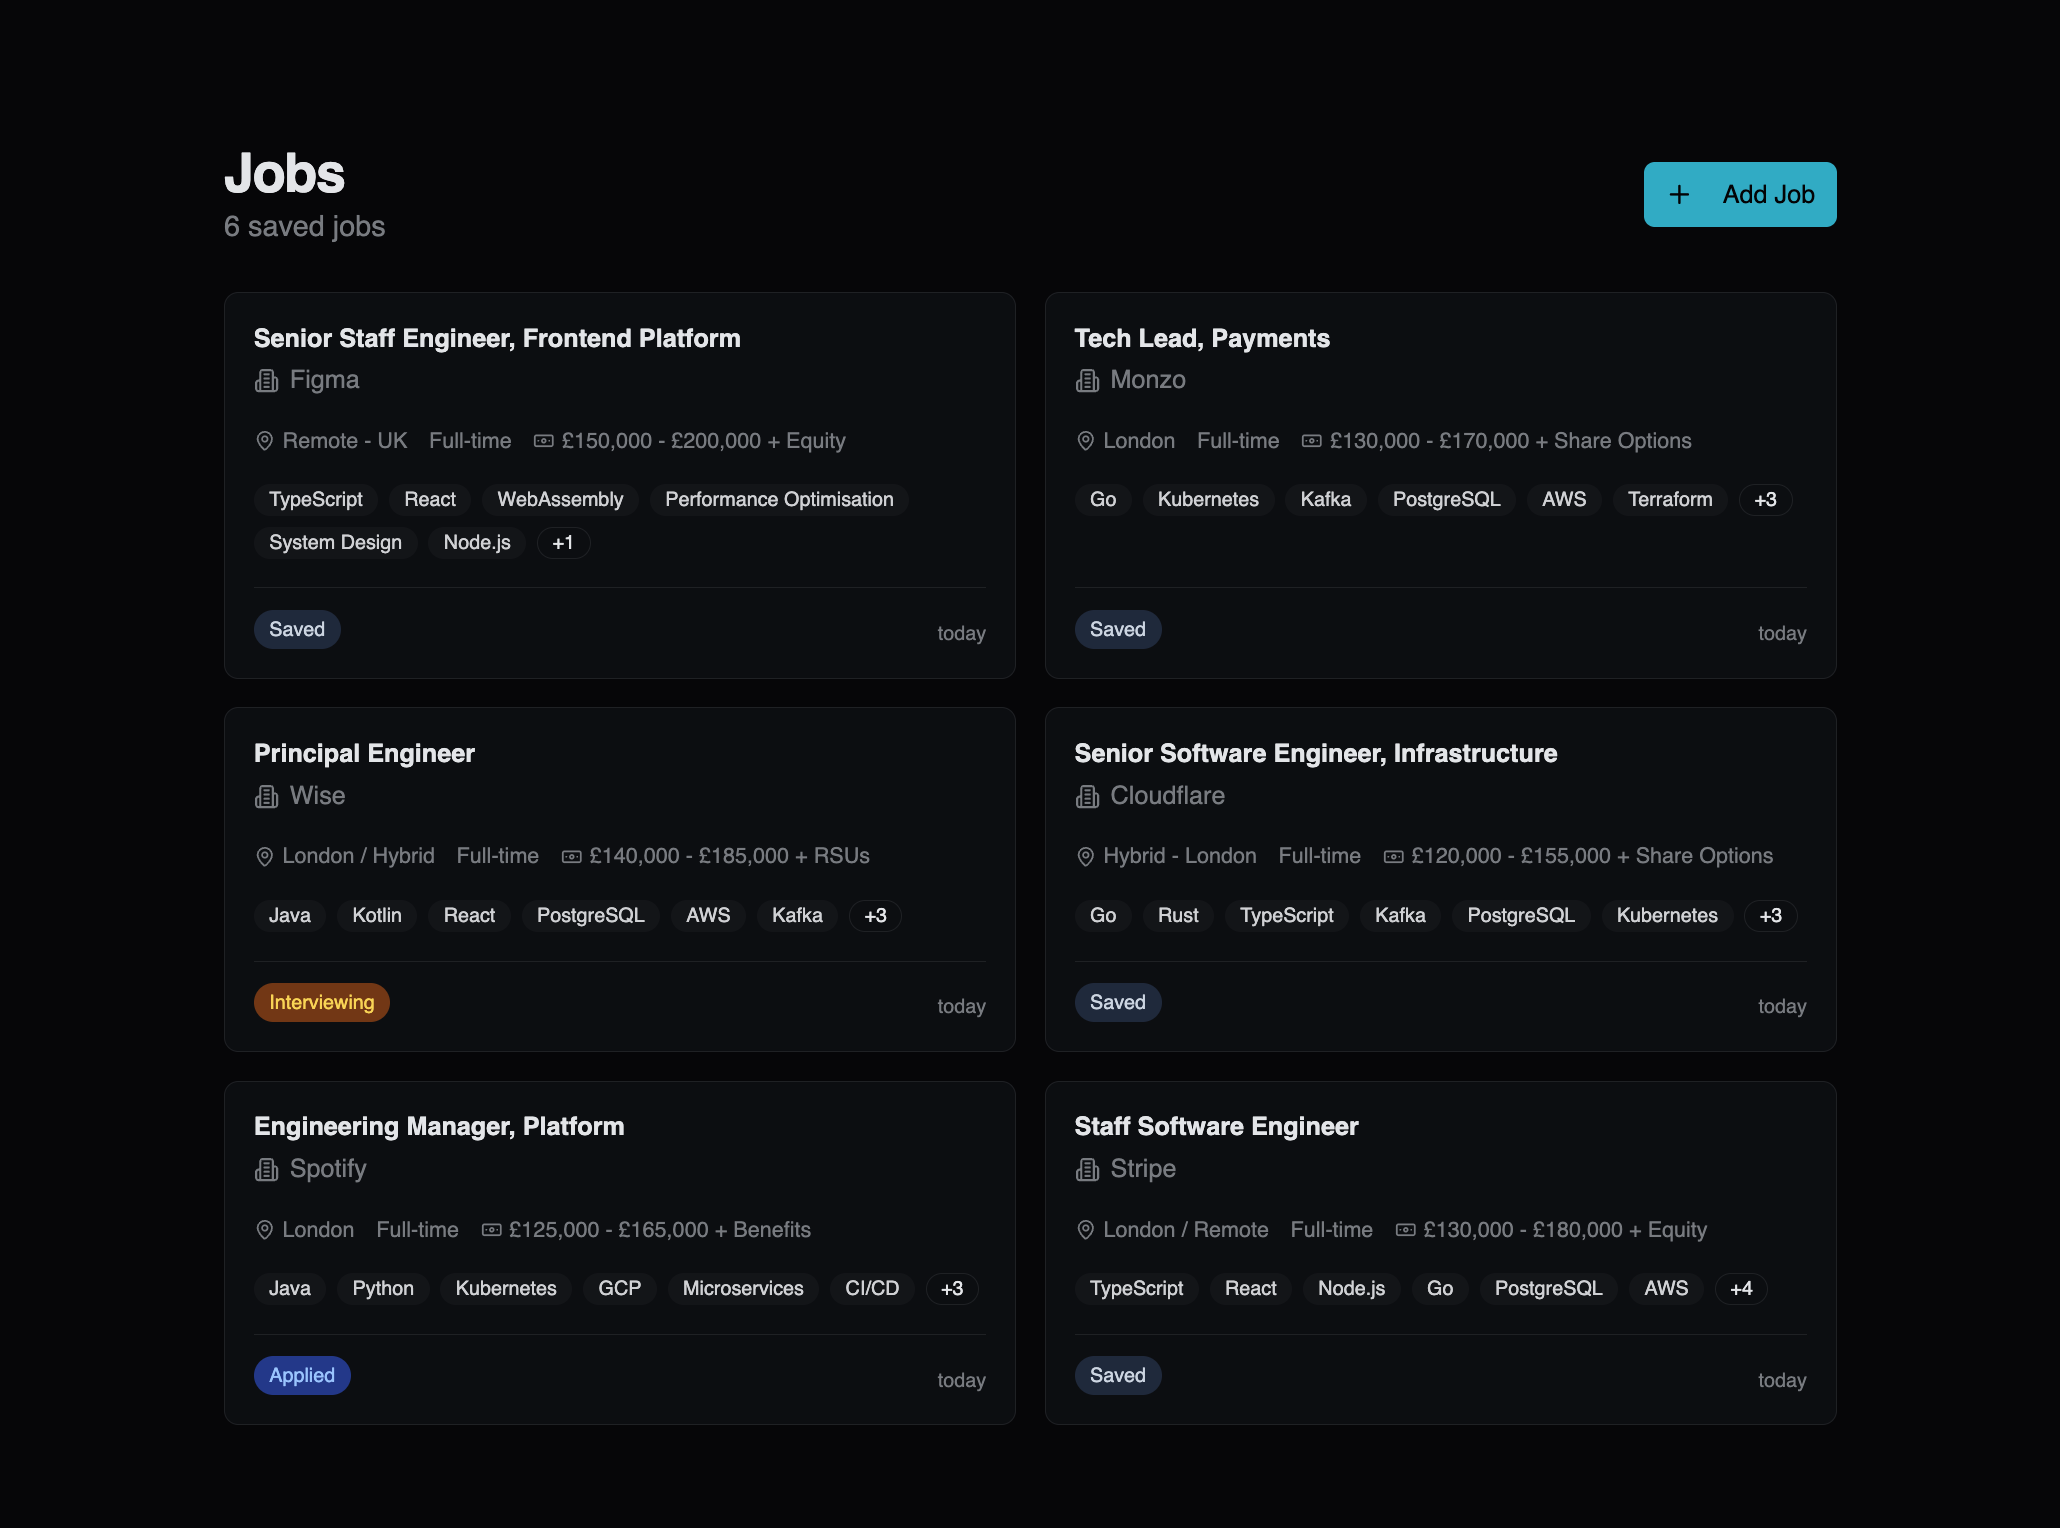Viewport: 2060px width, 1528px height.
Task: Click the Add Job button
Action: [x=1739, y=194]
